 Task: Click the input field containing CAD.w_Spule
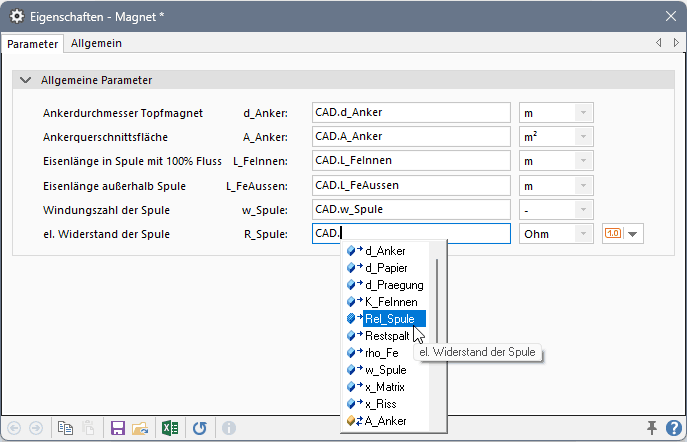click(411, 210)
